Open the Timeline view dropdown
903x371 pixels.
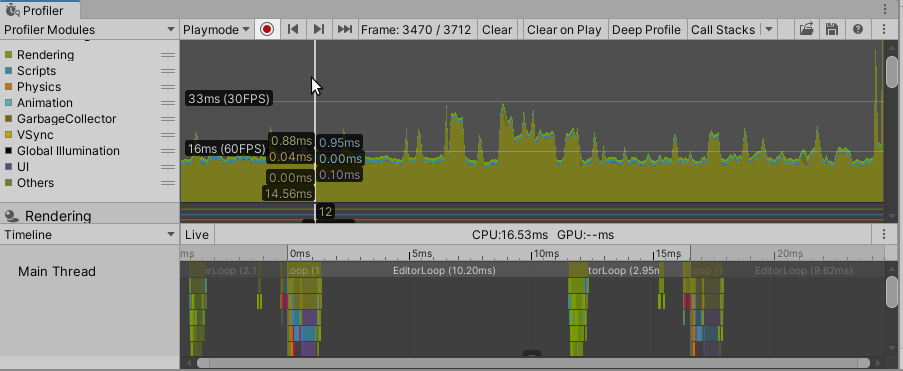click(89, 234)
